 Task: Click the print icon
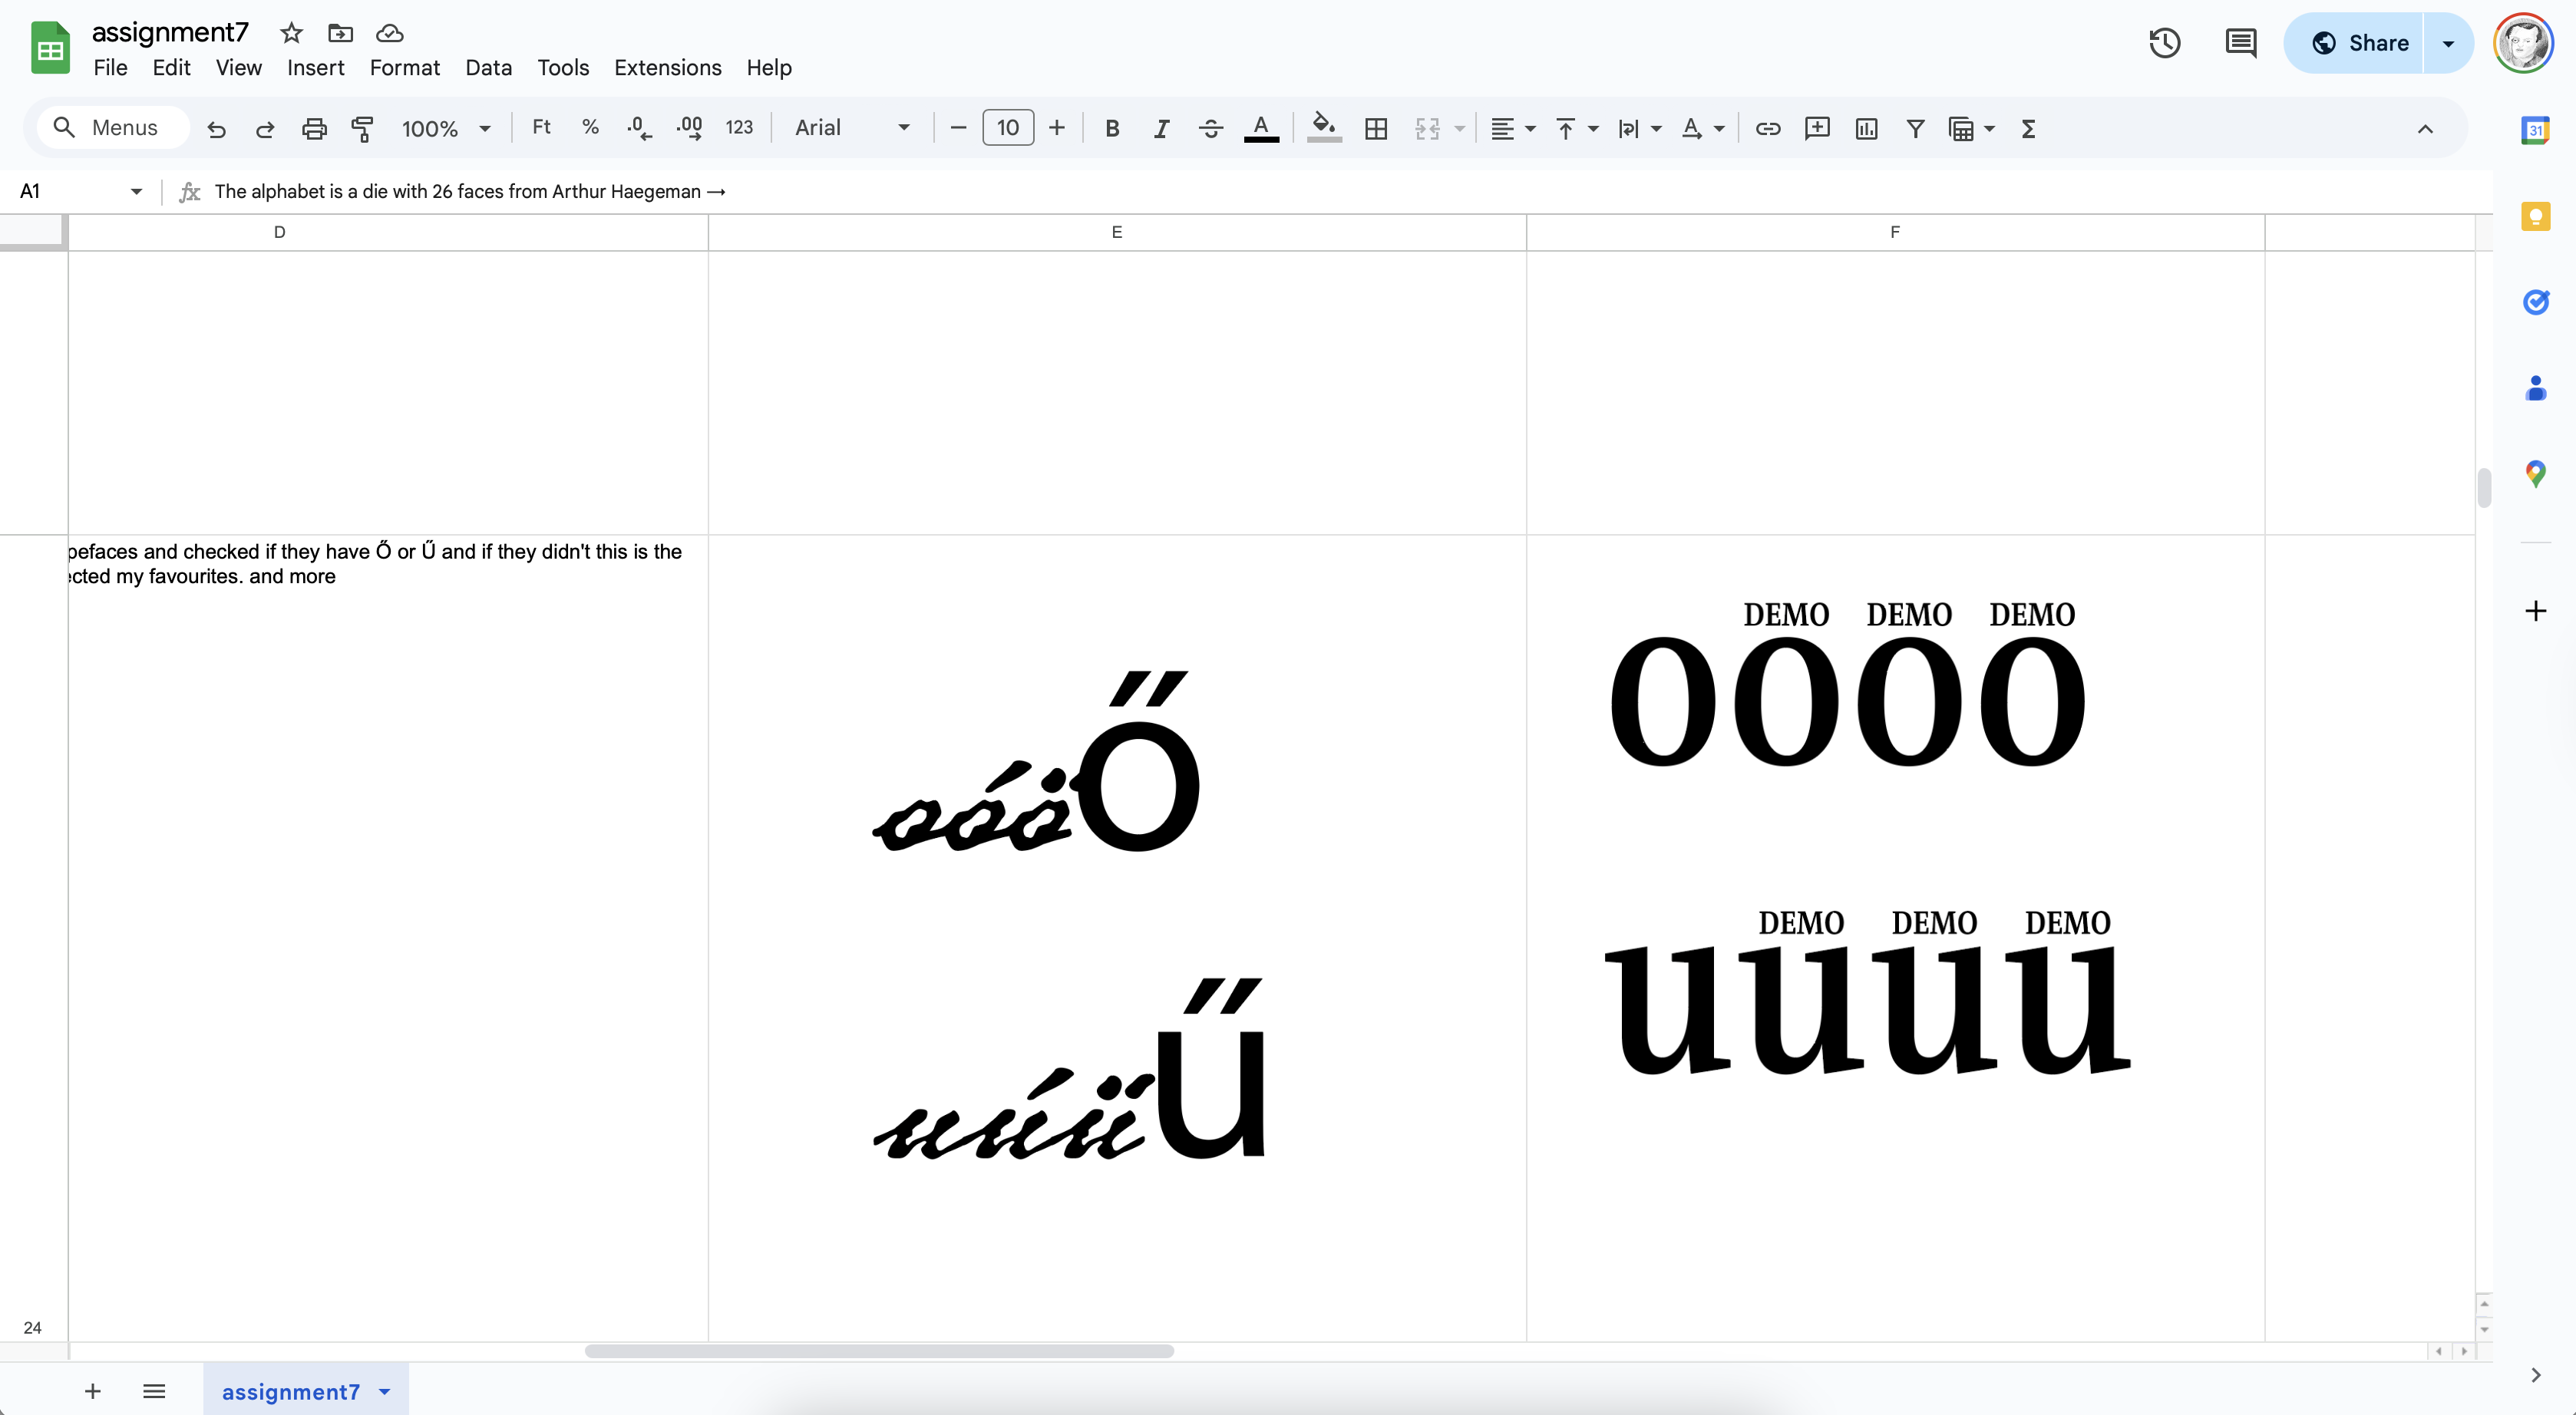(x=314, y=128)
